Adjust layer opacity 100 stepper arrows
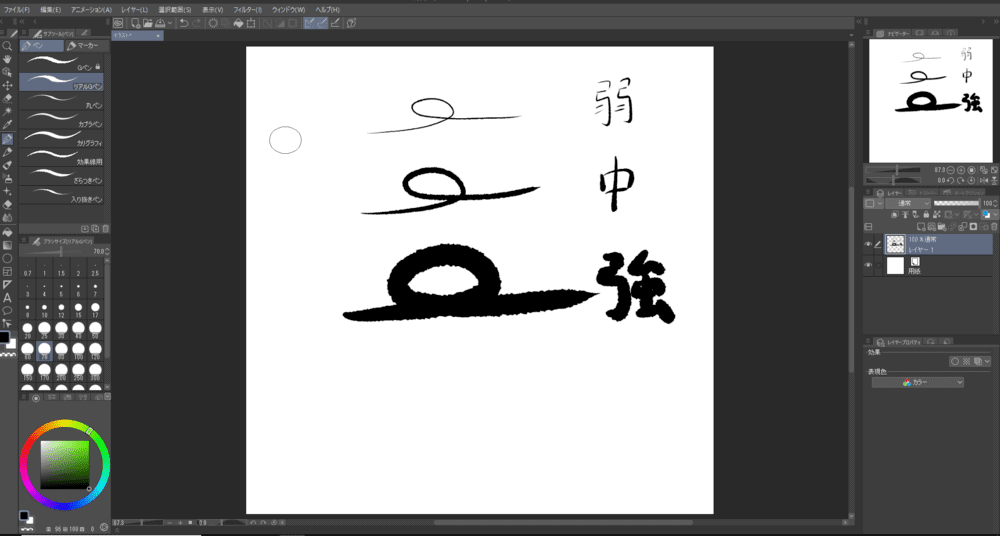 996,203
